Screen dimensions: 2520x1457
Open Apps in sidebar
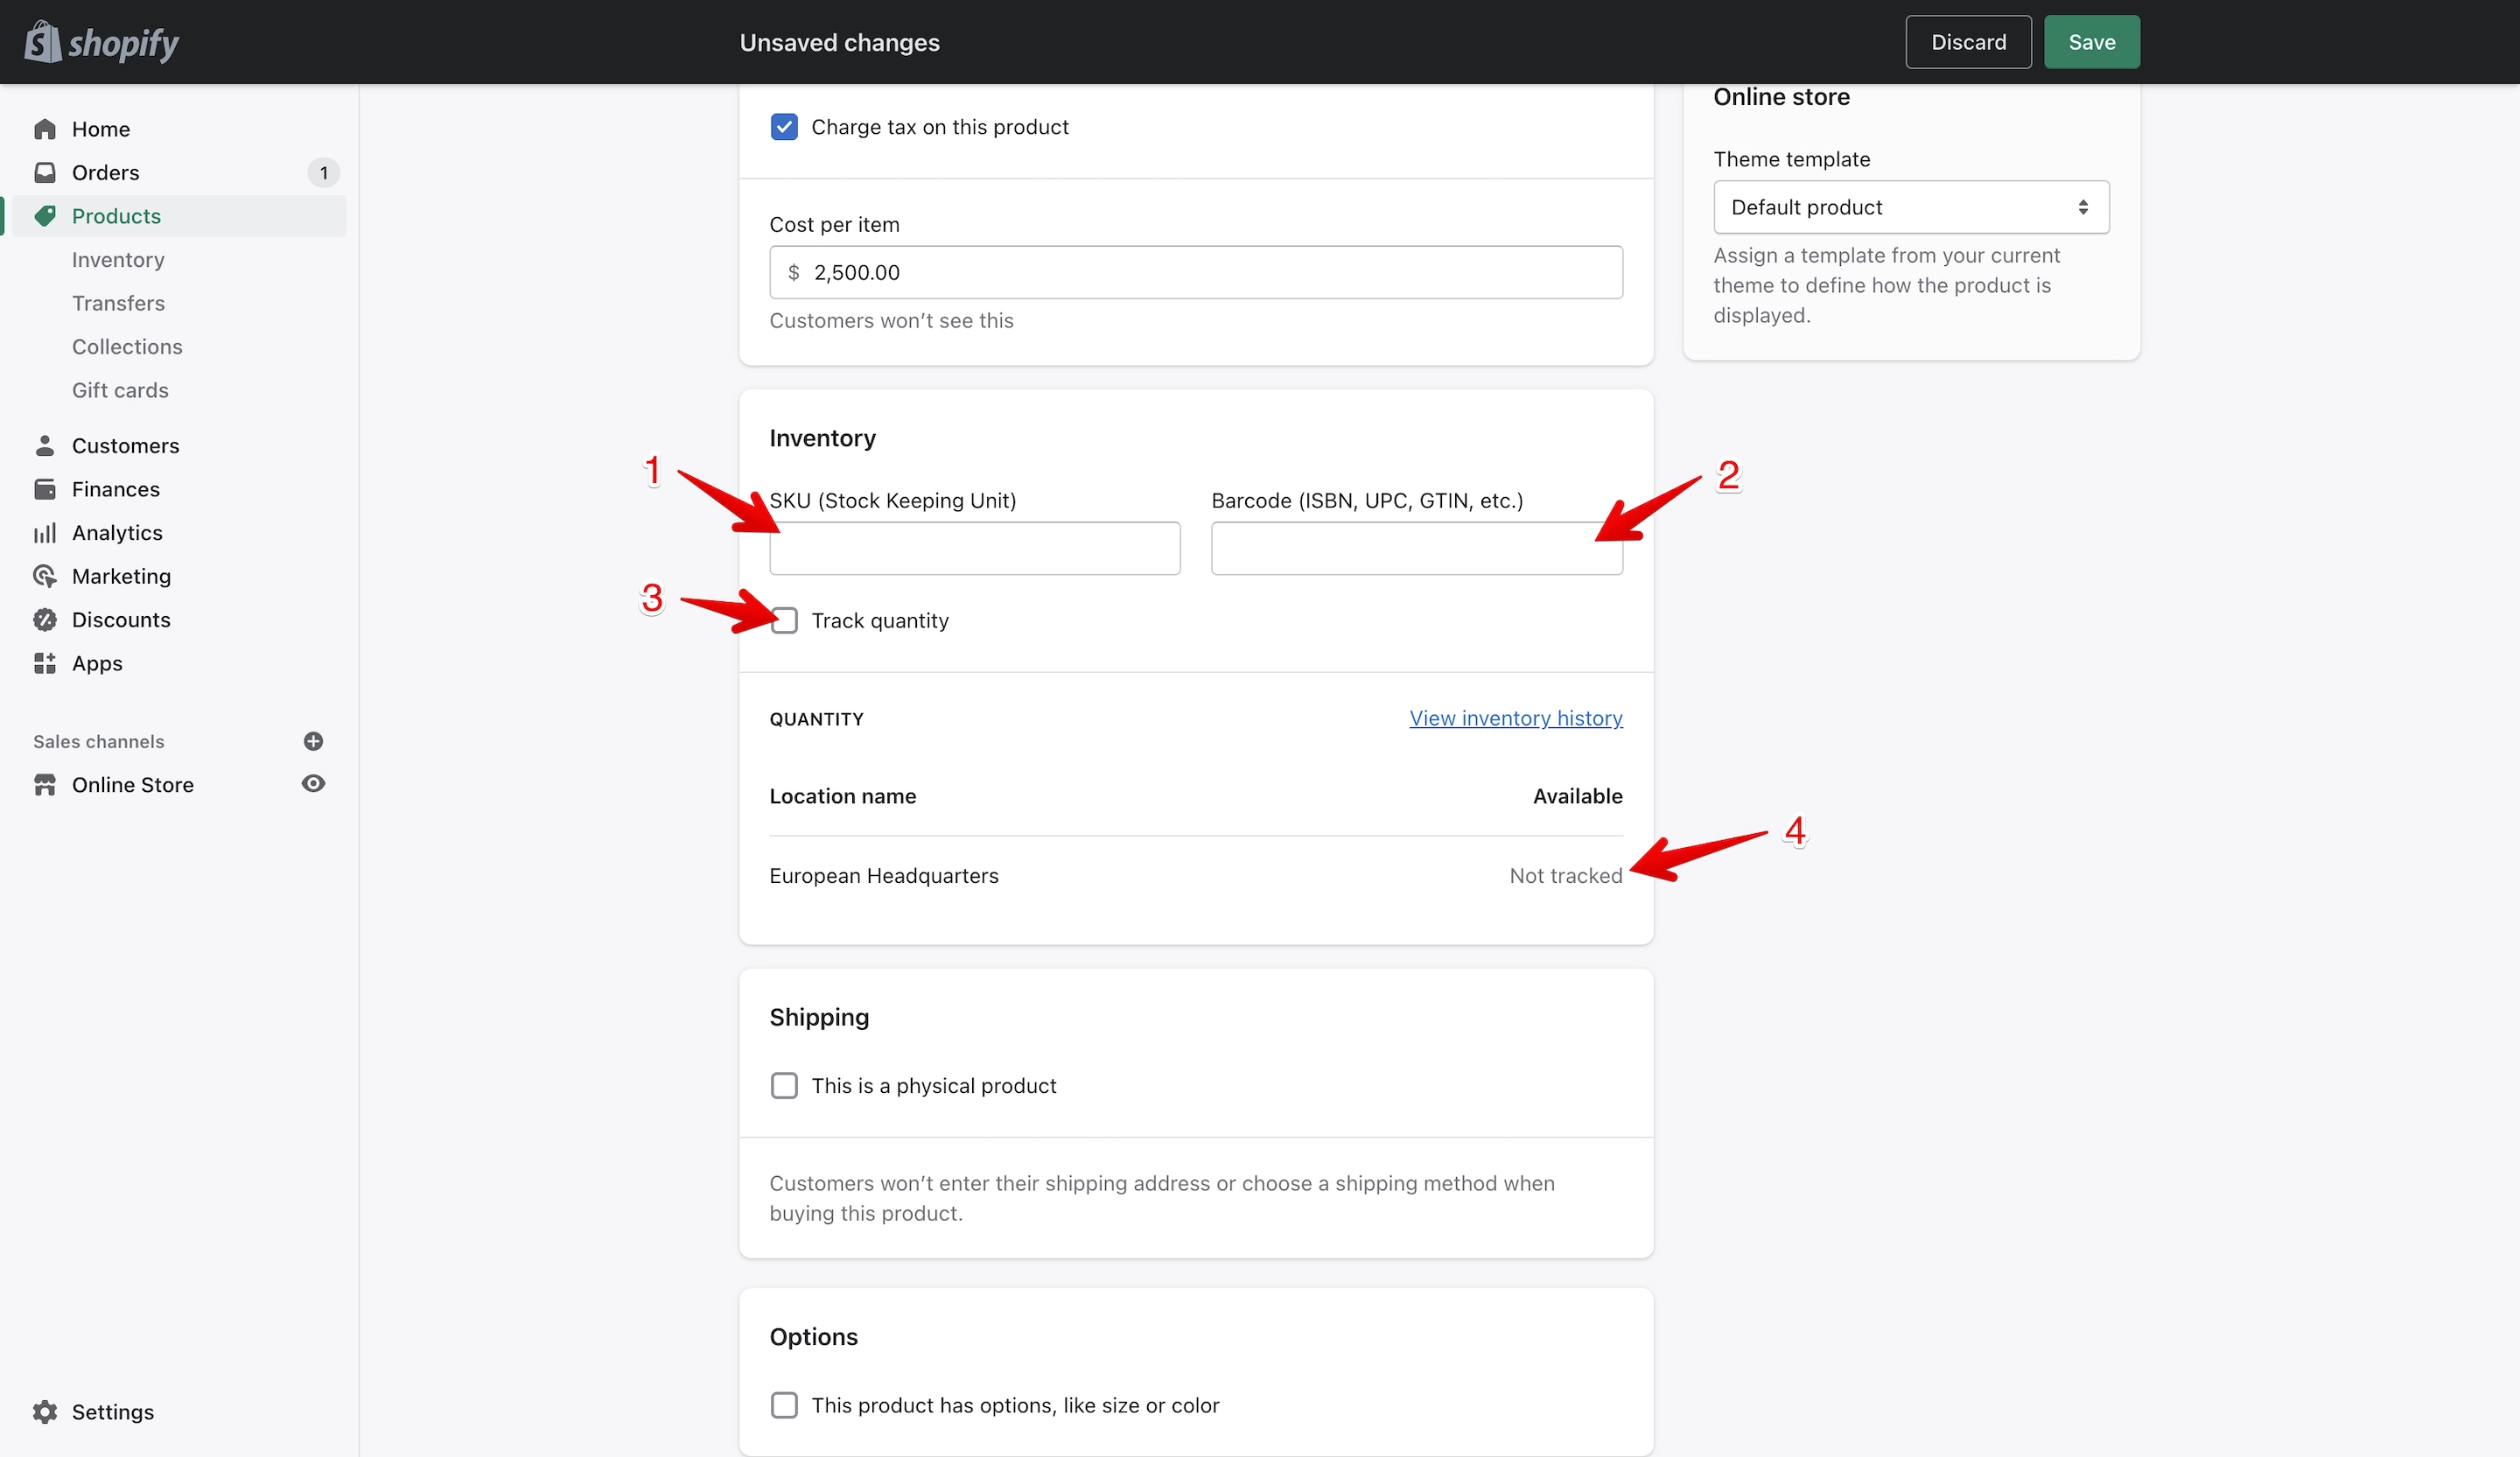click(x=97, y=663)
